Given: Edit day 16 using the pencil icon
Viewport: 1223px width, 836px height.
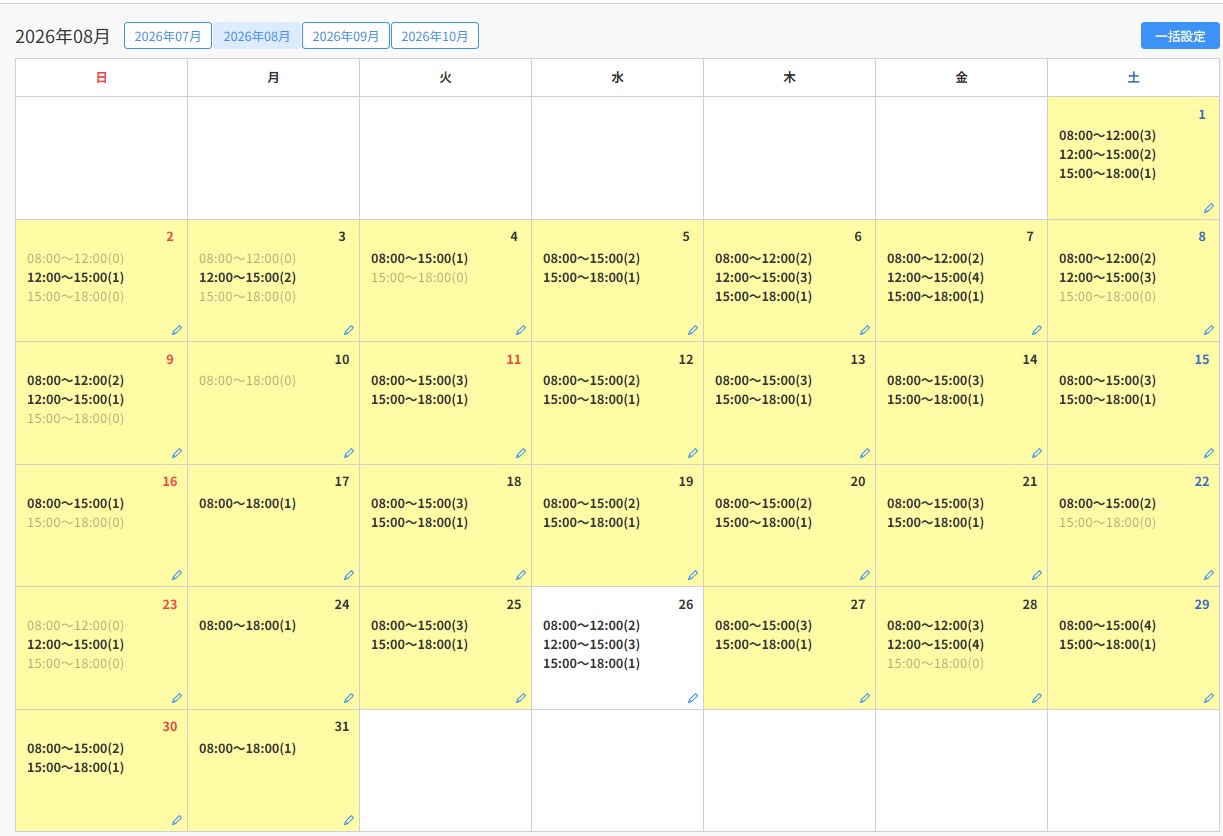Looking at the screenshot, I should [x=176, y=575].
